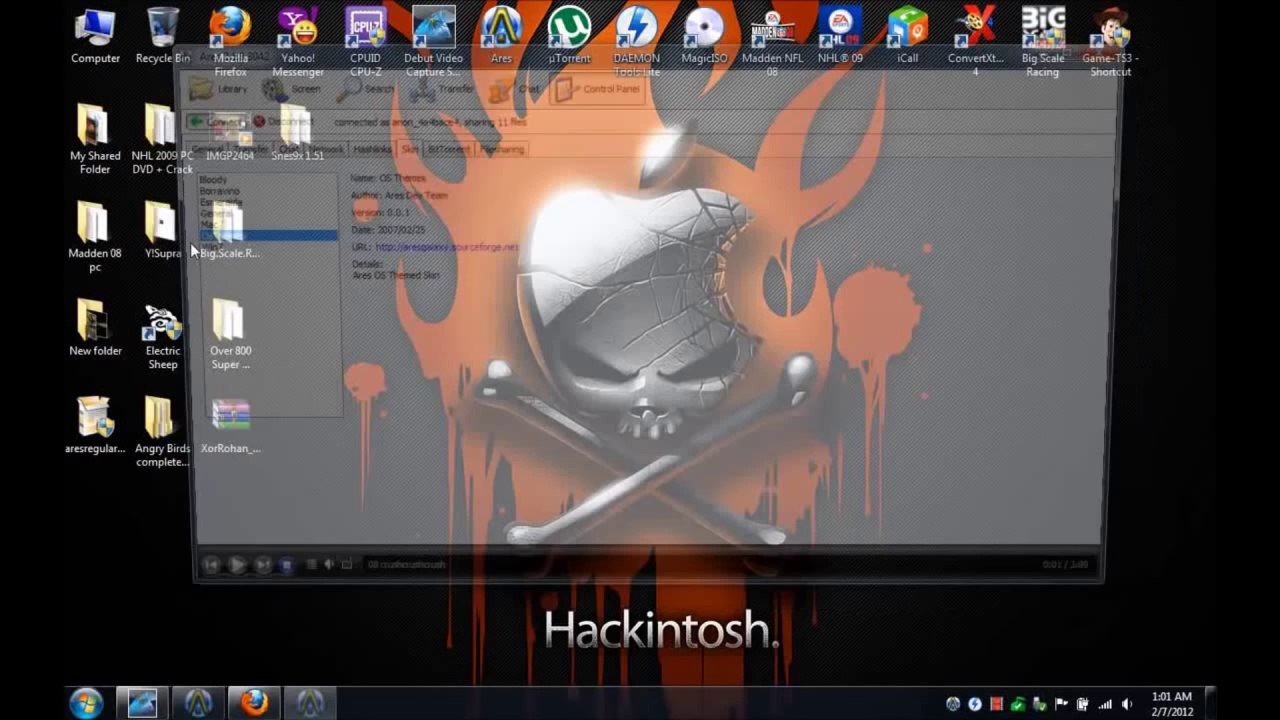This screenshot has height=720, width=1280.
Task: Open the Recycle Bin
Action: [163, 35]
